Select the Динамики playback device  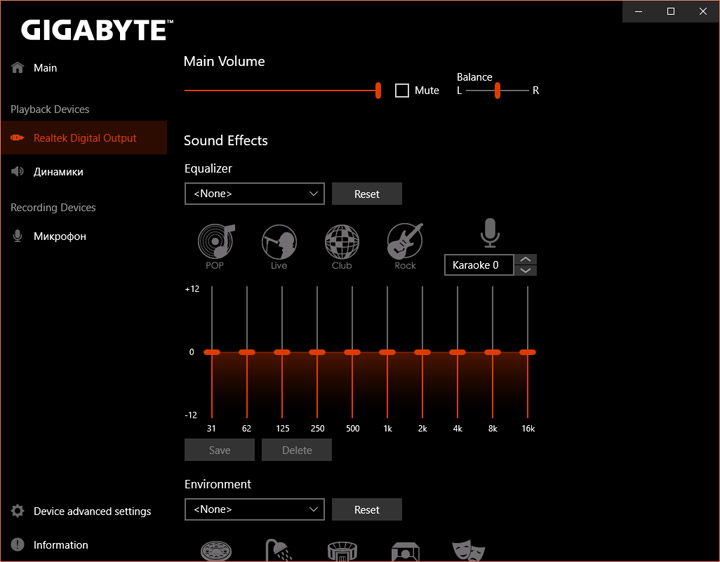[x=84, y=171]
